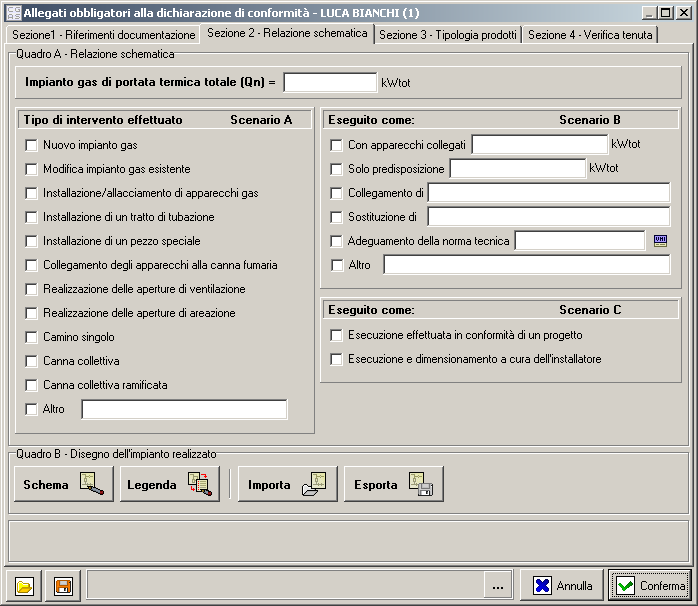The height and width of the screenshot is (606, 698).
Task: Click the Con apparecchi collegati kWtot field
Action: 540,144
